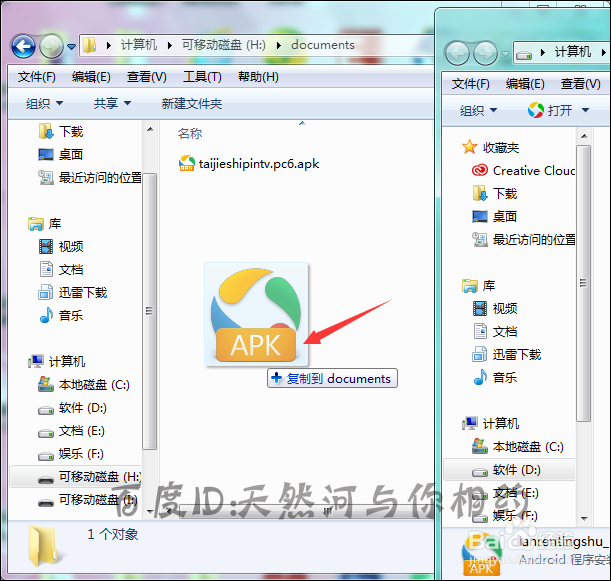The width and height of the screenshot is (611, 581).
Task: Open 查看(V) menu in documents window
Action: pos(147,77)
